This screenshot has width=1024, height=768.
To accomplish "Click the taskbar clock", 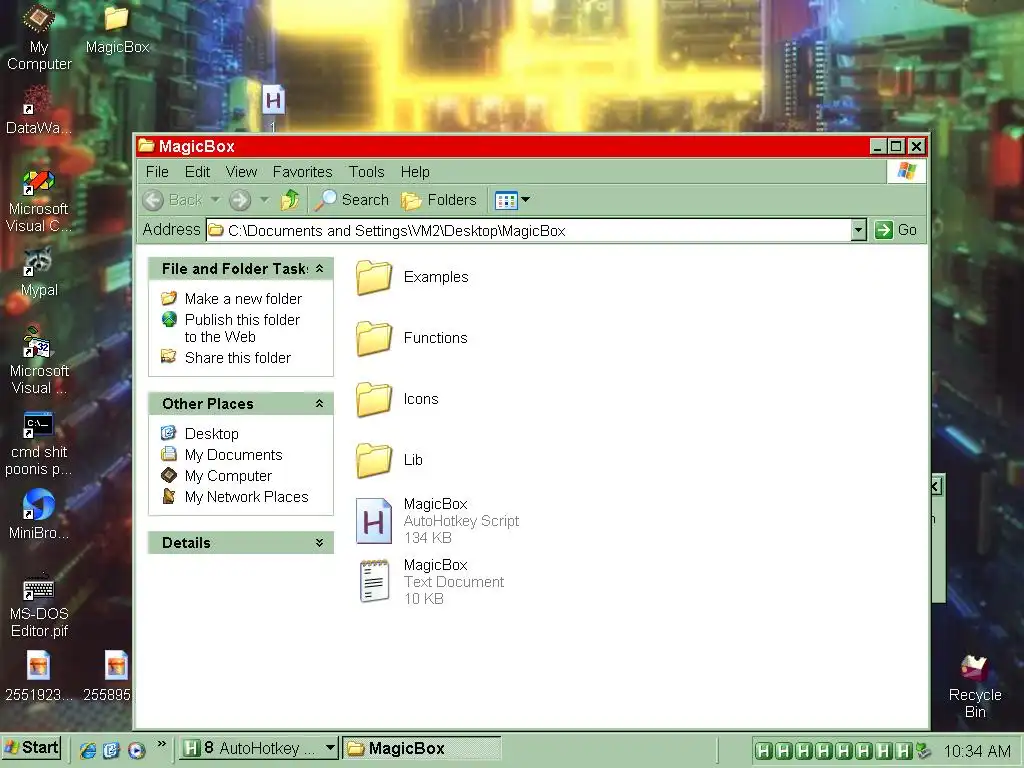I will coord(977,751).
